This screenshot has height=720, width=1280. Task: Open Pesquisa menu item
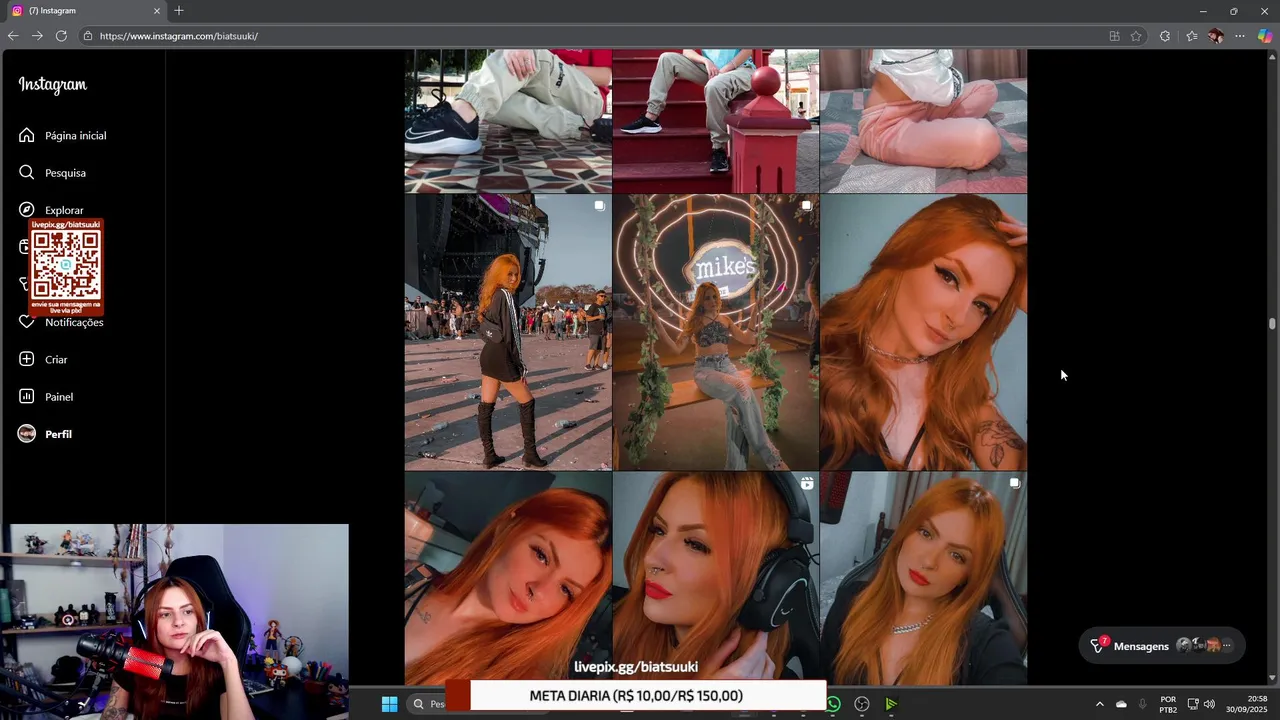coord(65,173)
